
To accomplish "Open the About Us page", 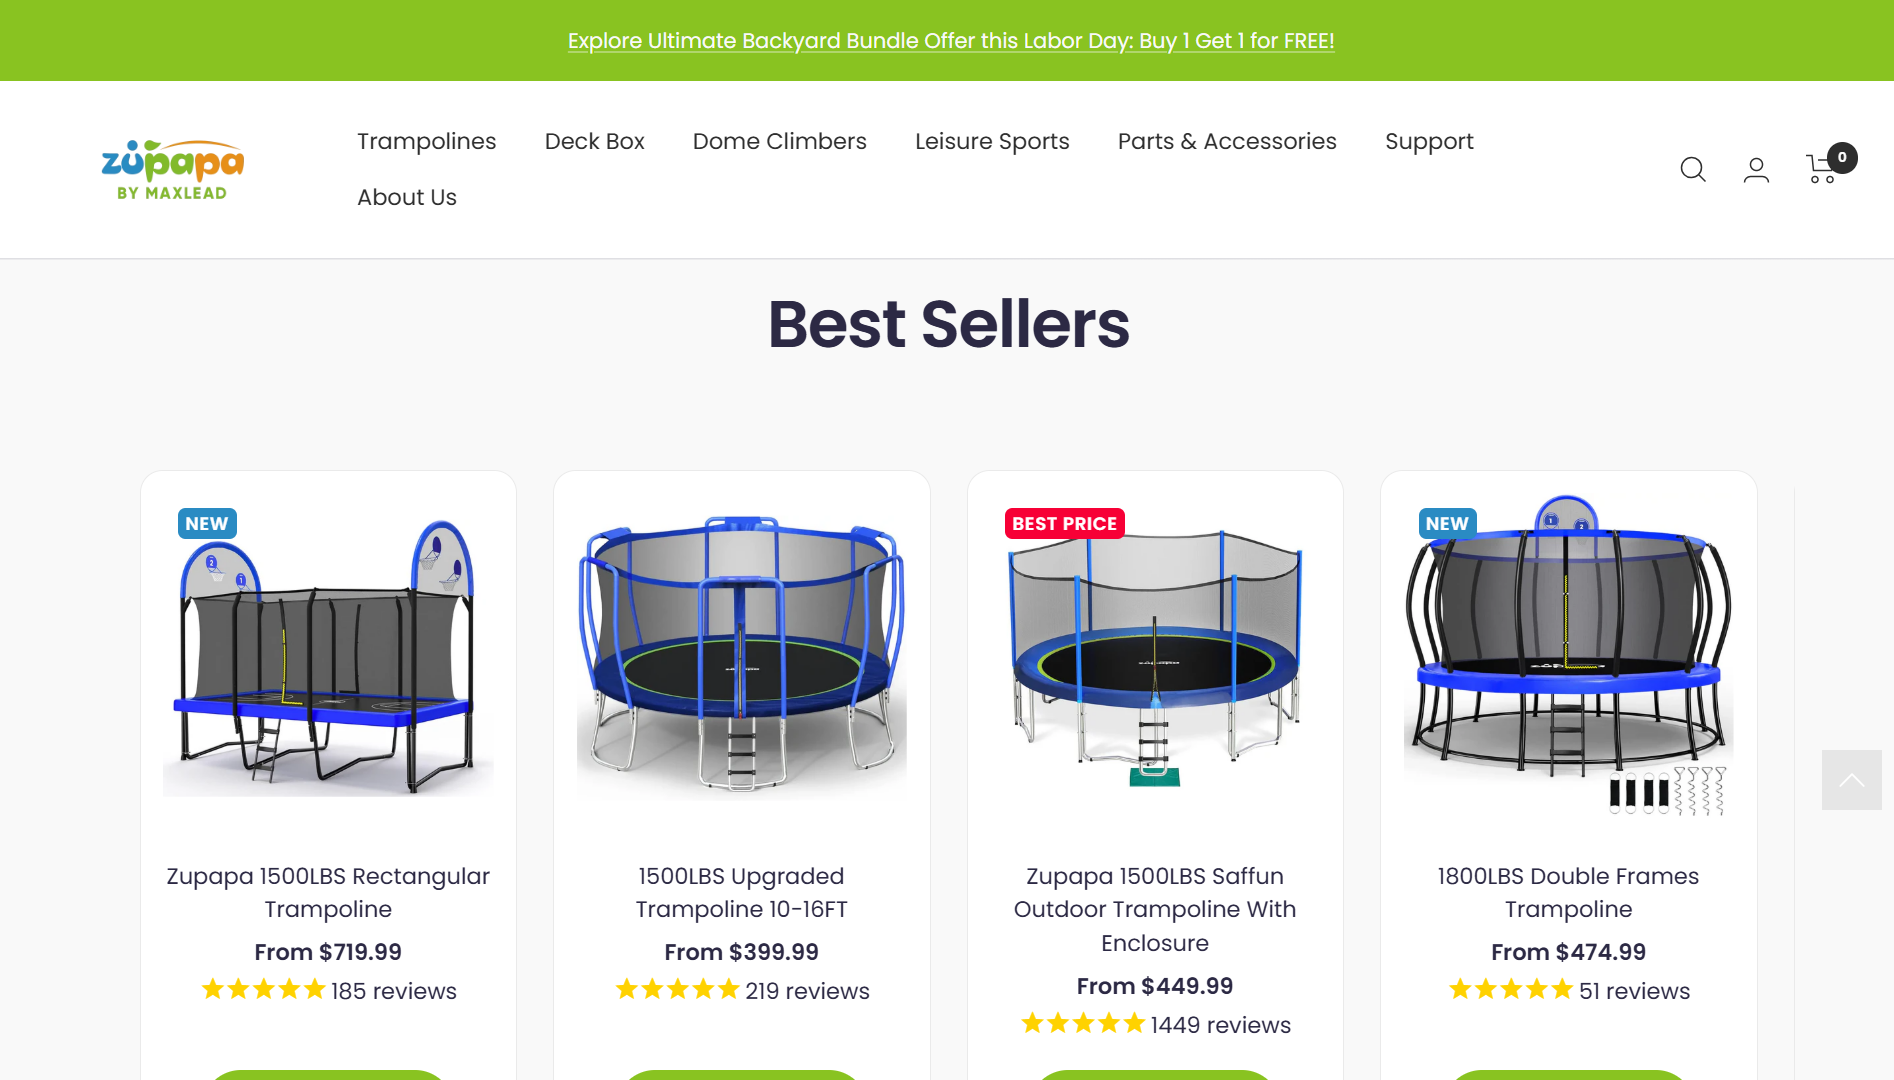I will pos(407,198).
